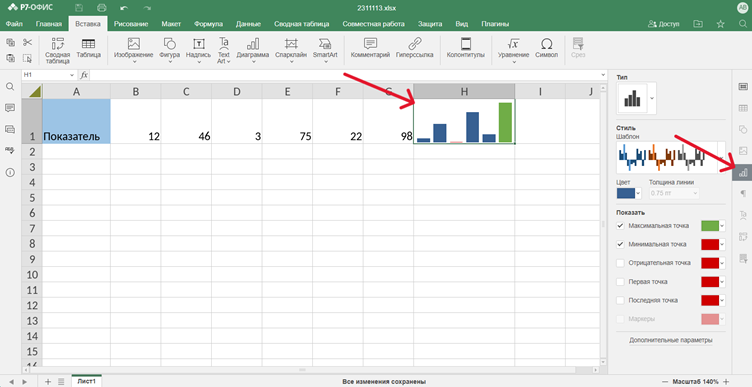Insert a SmartArt graphic
Screen dimensions: 752x387
(325, 49)
